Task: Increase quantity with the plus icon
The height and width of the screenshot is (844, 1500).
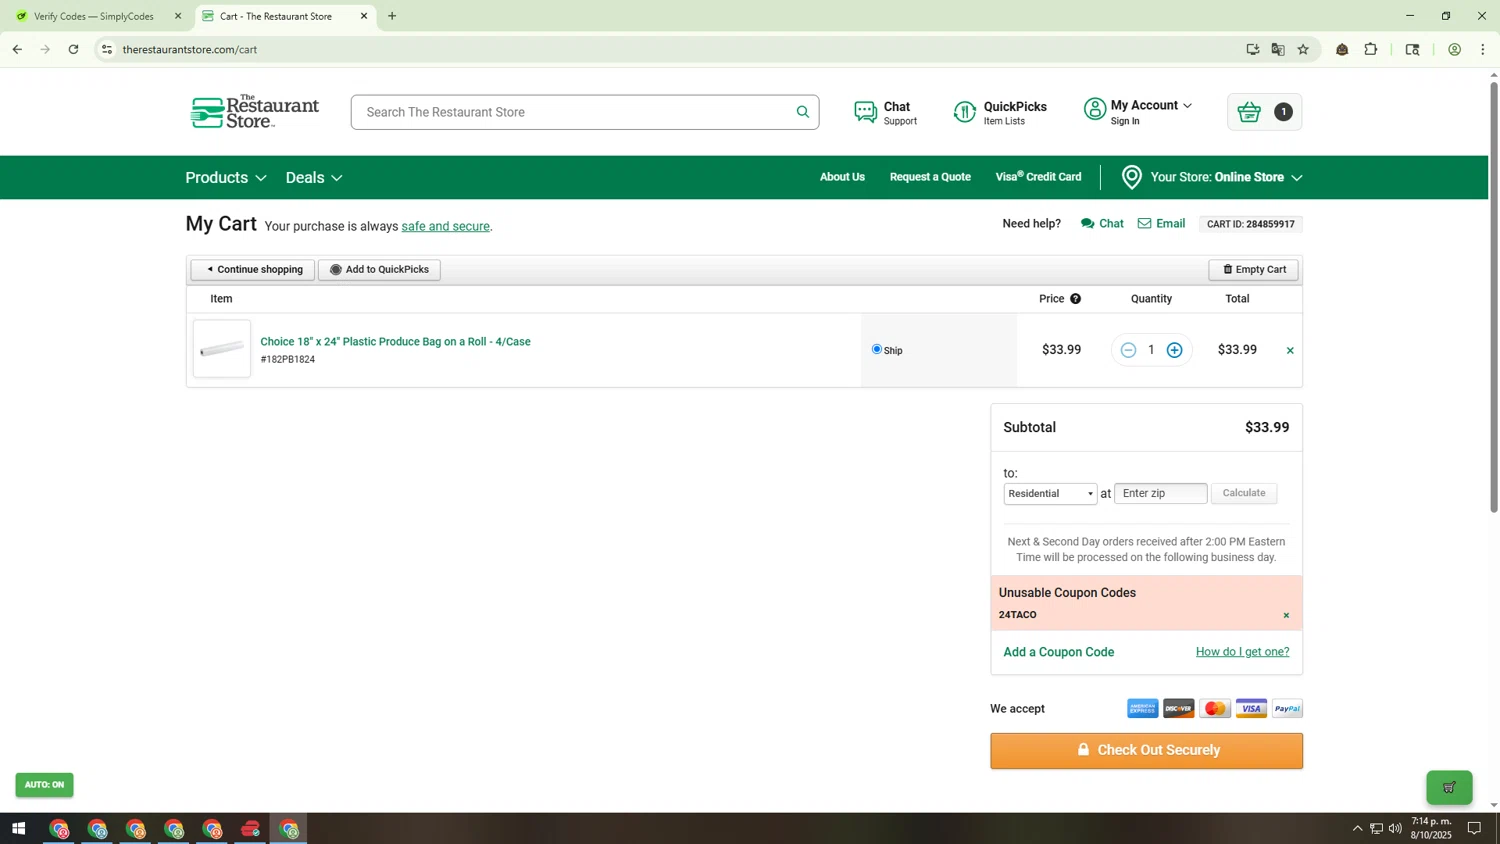Action: point(1175,350)
